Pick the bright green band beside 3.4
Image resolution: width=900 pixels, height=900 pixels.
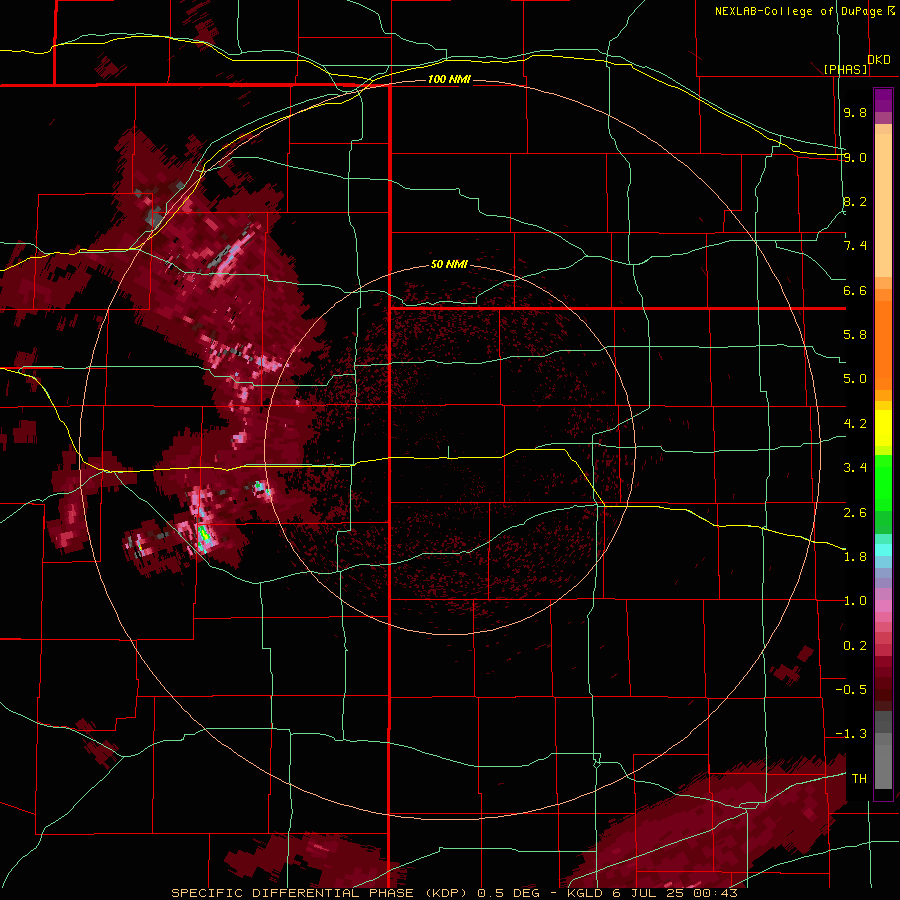coord(883,482)
